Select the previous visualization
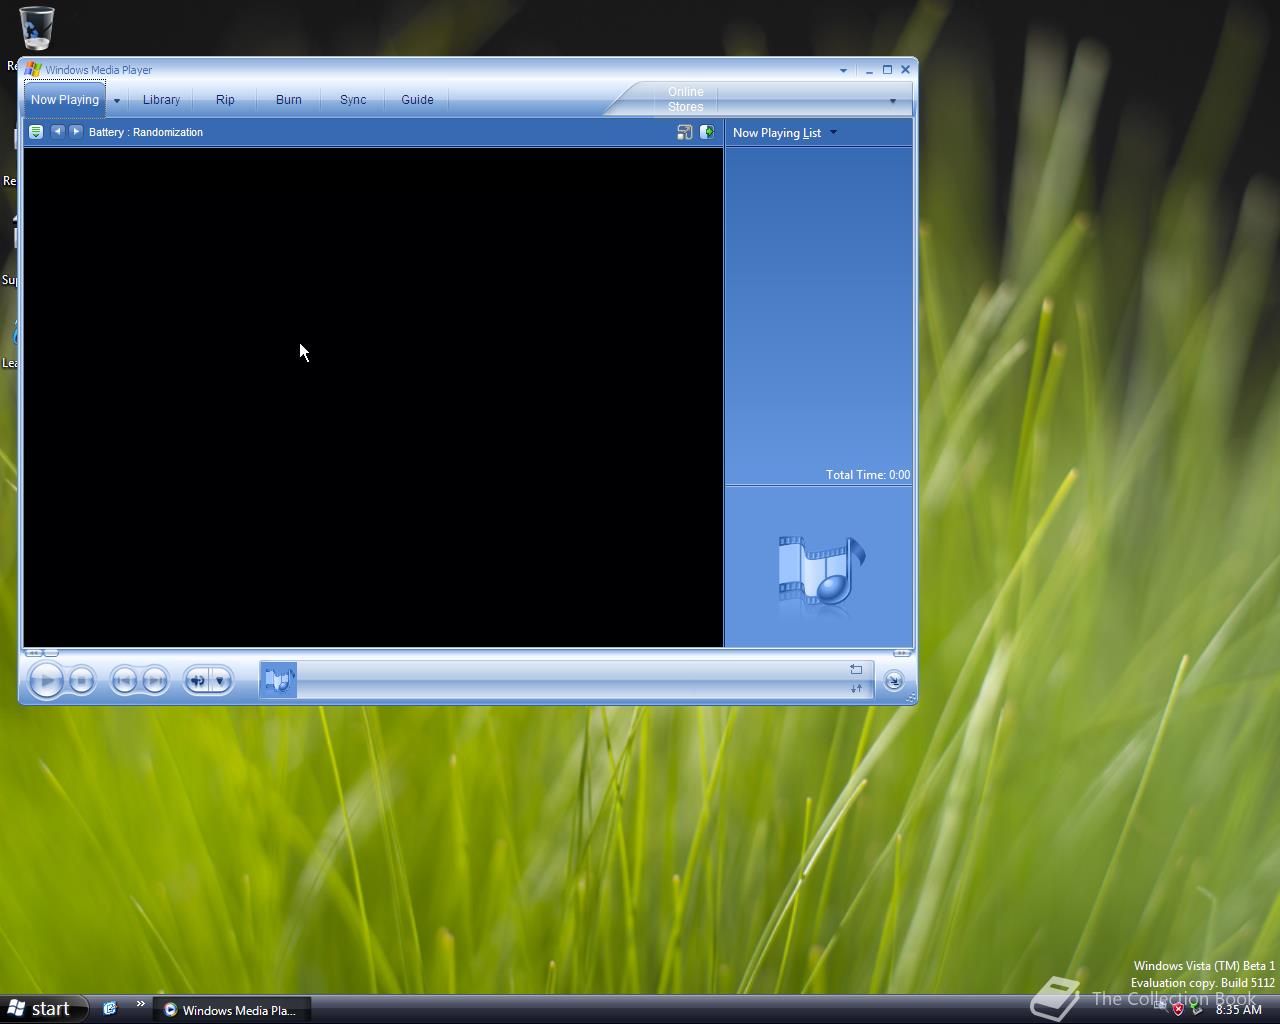Screen dimensions: 1280x1024 pyautogui.click(x=57, y=132)
